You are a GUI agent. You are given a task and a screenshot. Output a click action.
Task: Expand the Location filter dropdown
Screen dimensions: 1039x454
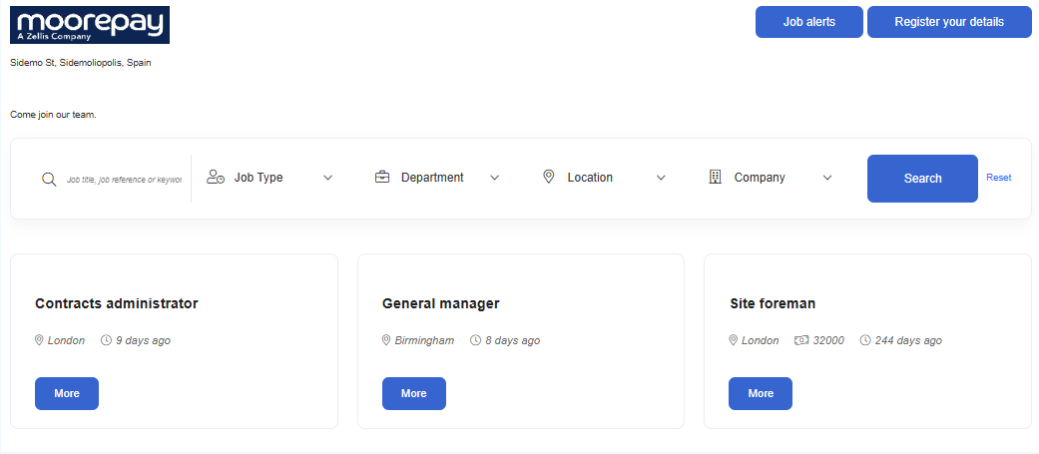tap(660, 178)
